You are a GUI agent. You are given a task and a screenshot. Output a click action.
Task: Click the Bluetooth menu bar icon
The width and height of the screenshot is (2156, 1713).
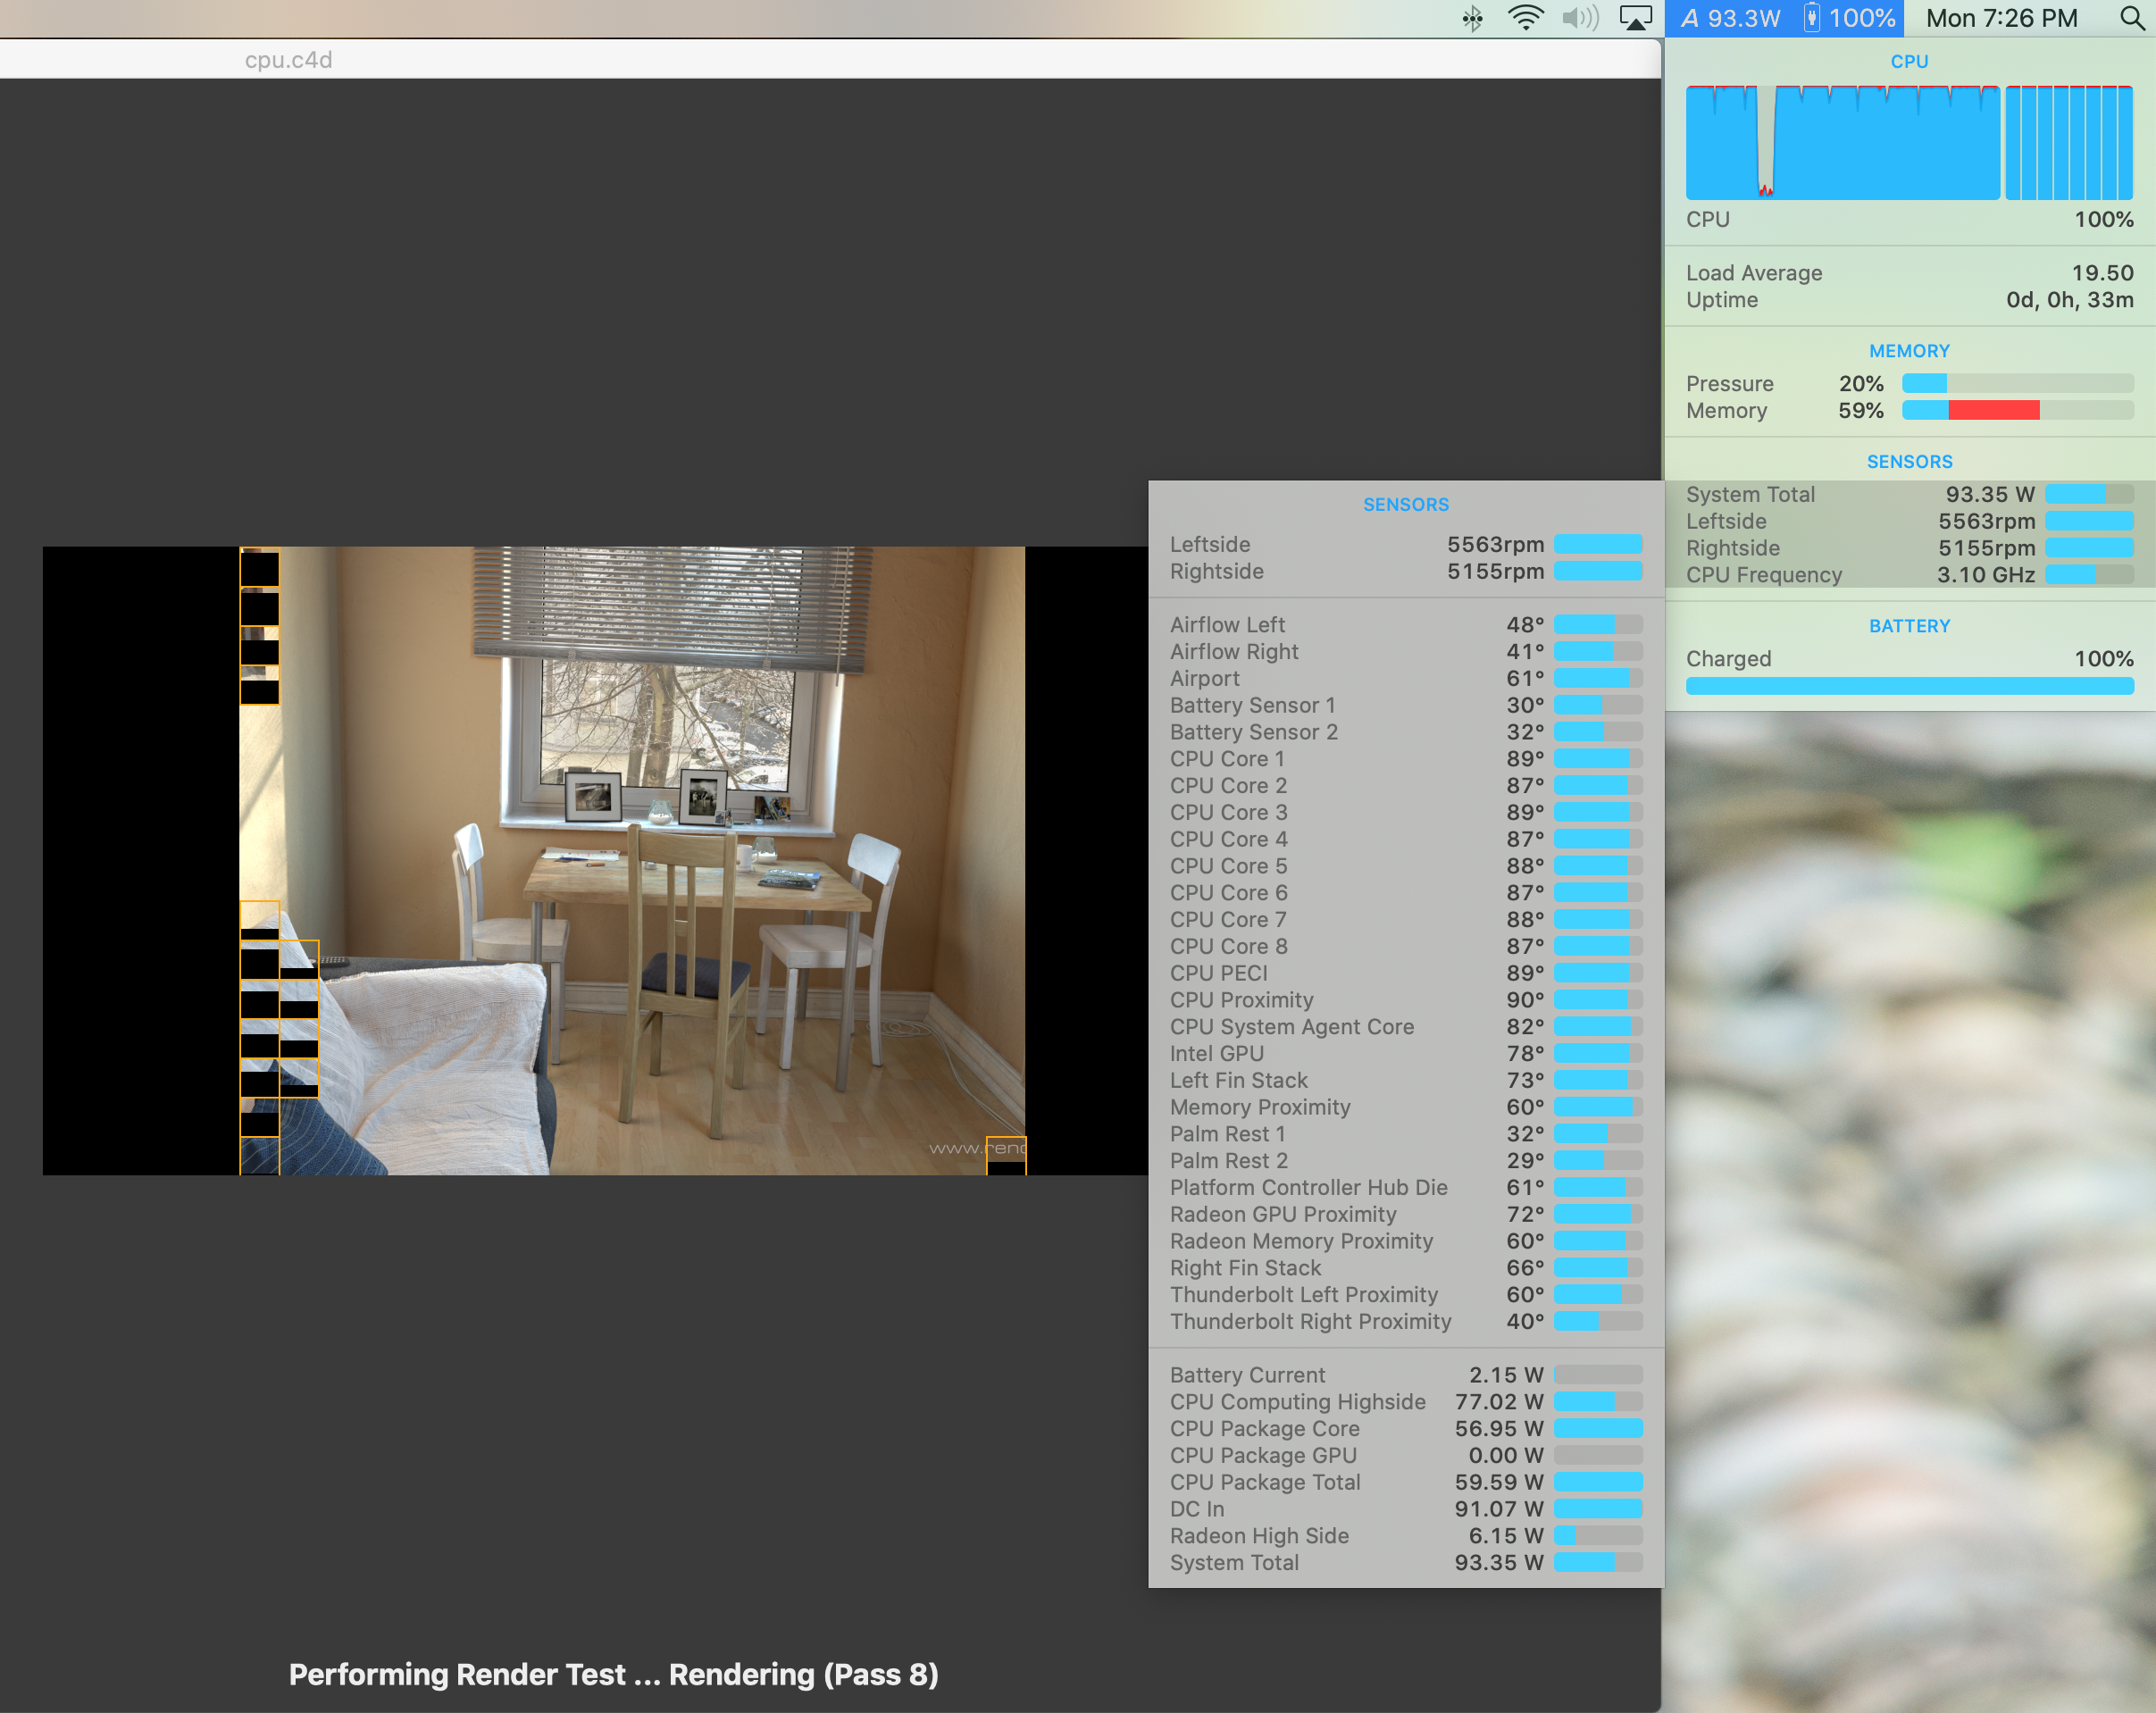[x=1472, y=18]
